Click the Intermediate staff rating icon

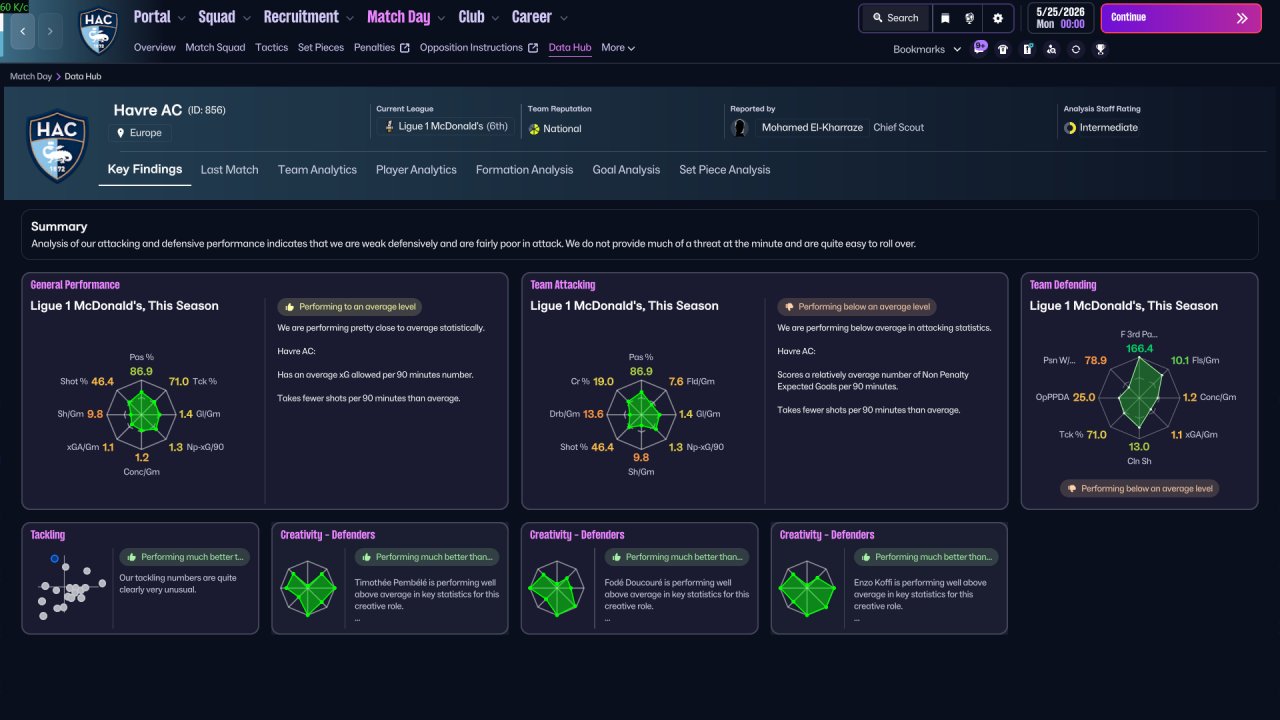tap(1070, 128)
